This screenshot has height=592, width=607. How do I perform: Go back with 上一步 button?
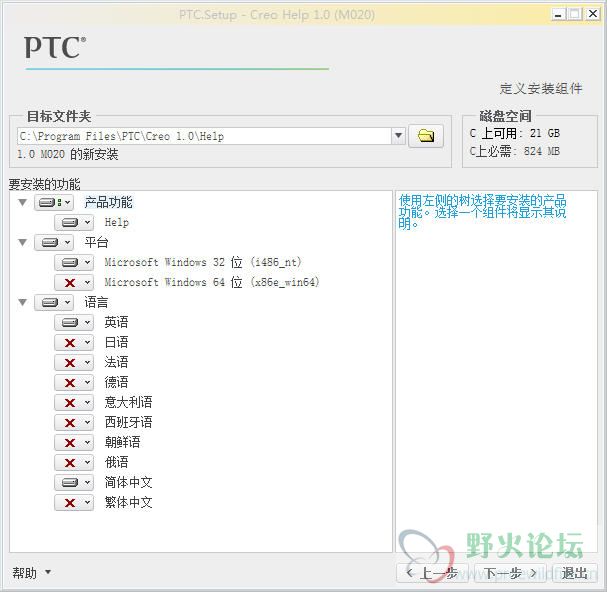pos(433,573)
